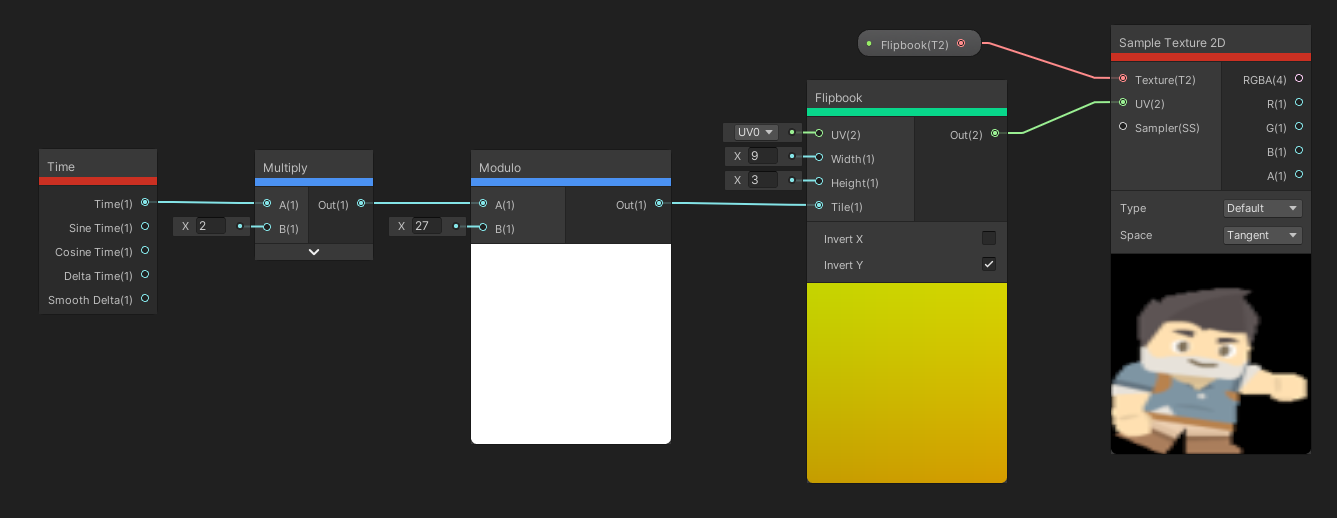Click the Flipbook Tile(1) input port
This screenshot has width=1337, height=518.
819,206
